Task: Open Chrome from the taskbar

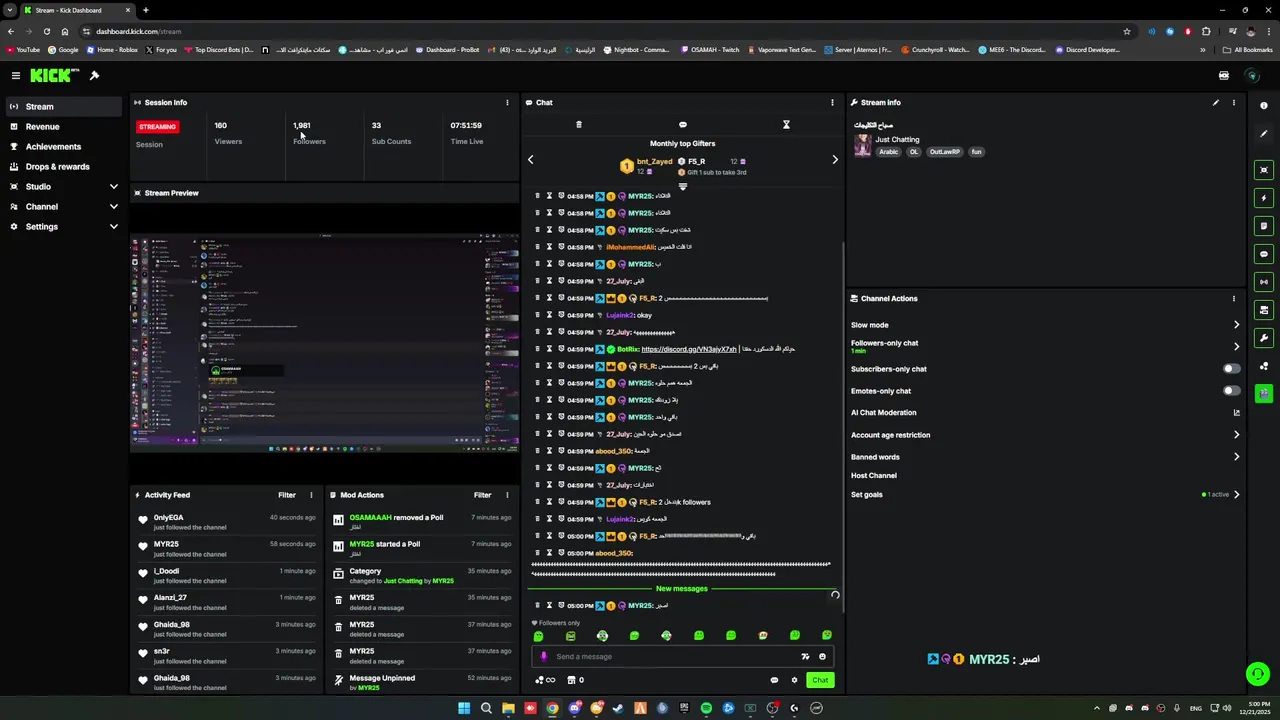Action: click(x=552, y=708)
